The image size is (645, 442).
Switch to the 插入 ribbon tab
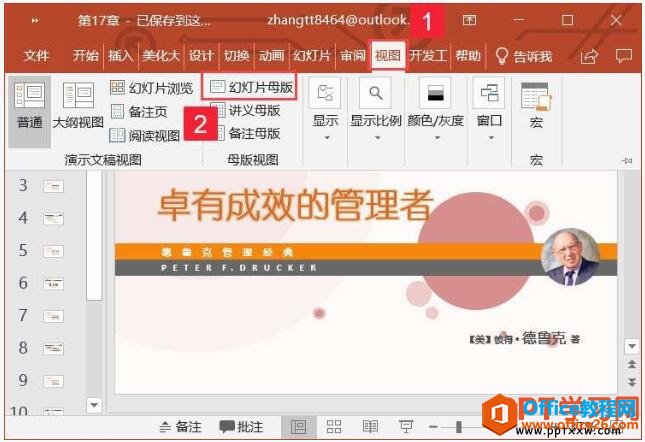(121, 55)
